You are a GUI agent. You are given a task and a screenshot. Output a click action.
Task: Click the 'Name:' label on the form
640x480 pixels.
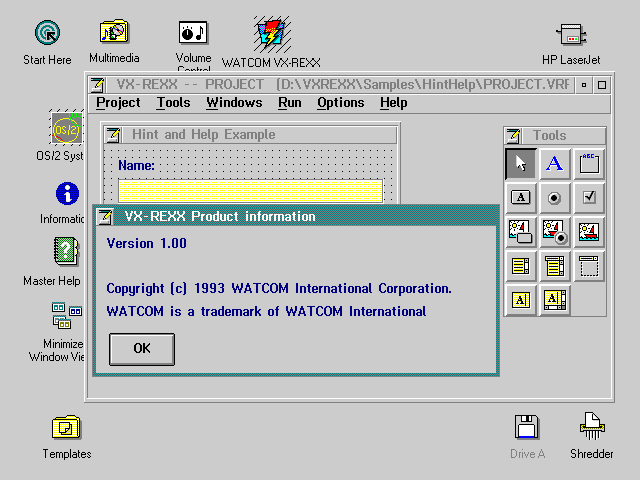click(136, 166)
